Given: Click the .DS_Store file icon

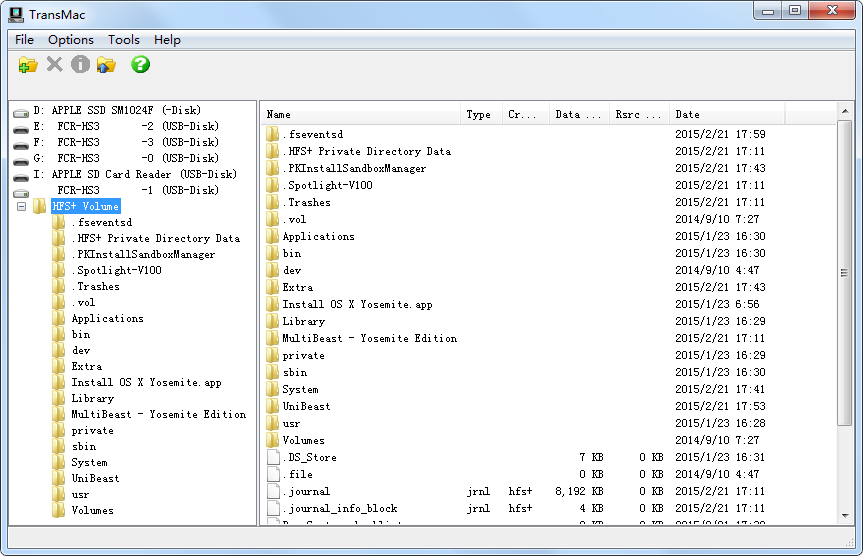Looking at the screenshot, I should (x=274, y=457).
